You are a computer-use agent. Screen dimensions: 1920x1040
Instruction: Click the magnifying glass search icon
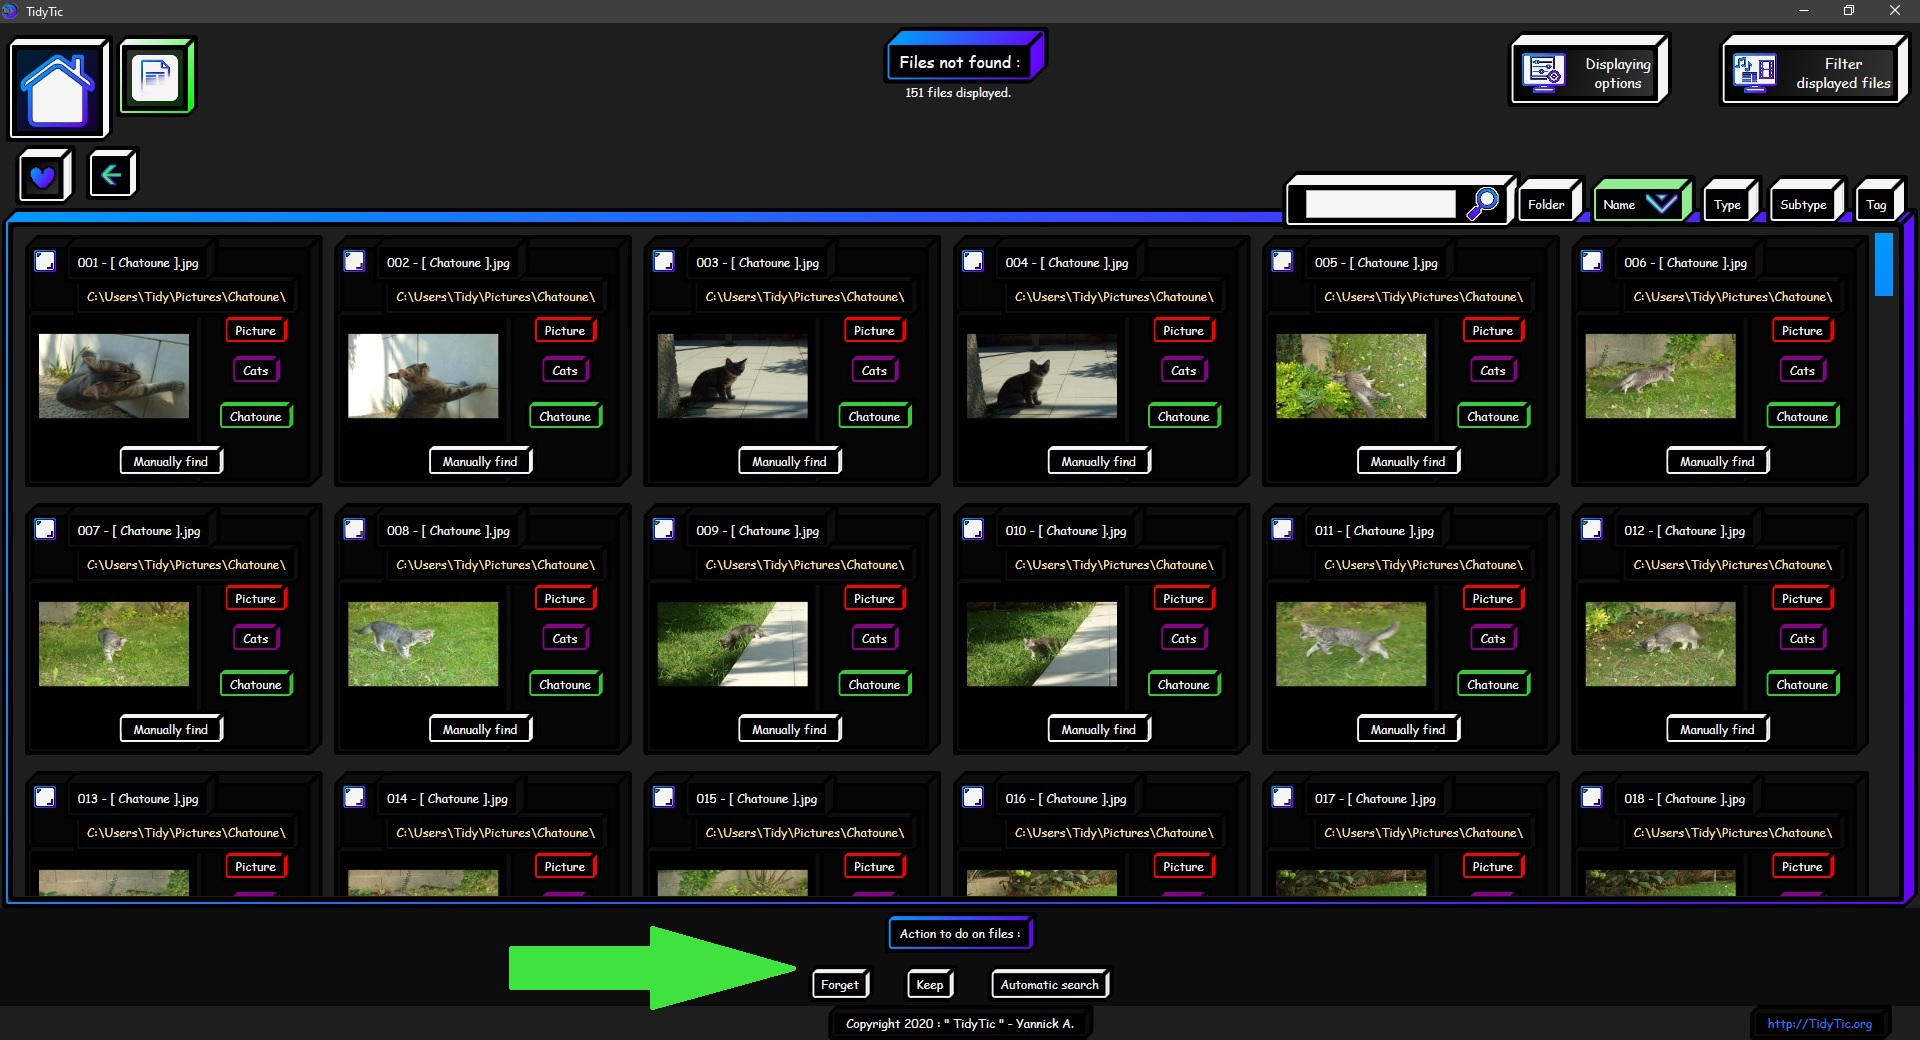[x=1482, y=203]
